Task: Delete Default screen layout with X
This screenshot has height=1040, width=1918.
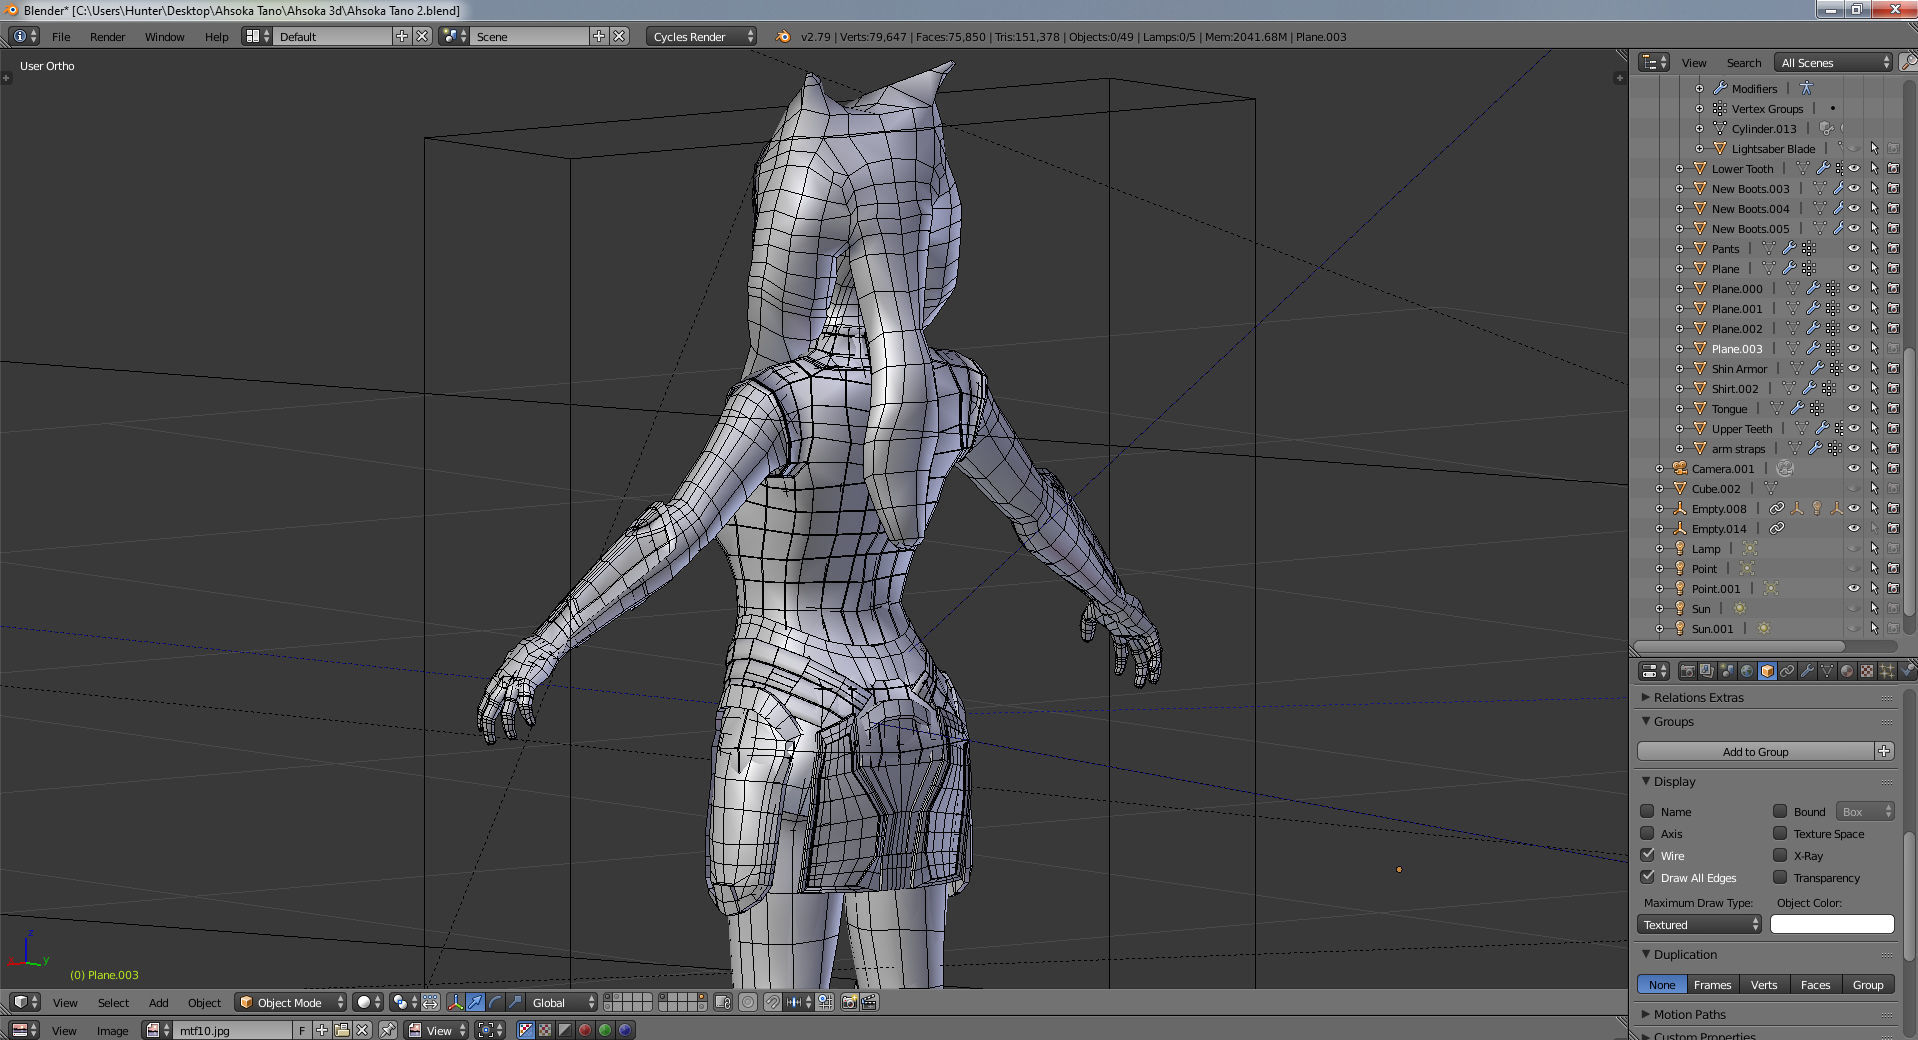Action: point(422,36)
